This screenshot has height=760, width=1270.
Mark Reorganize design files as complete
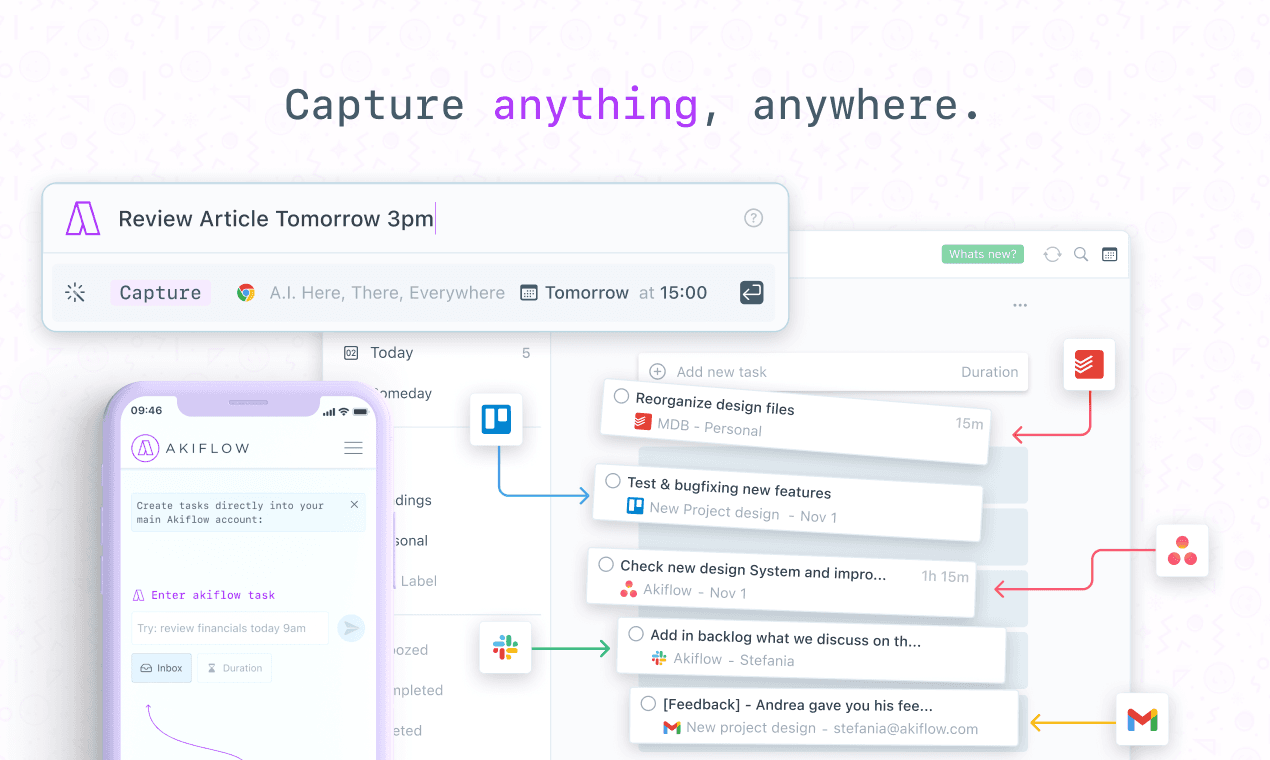point(621,397)
